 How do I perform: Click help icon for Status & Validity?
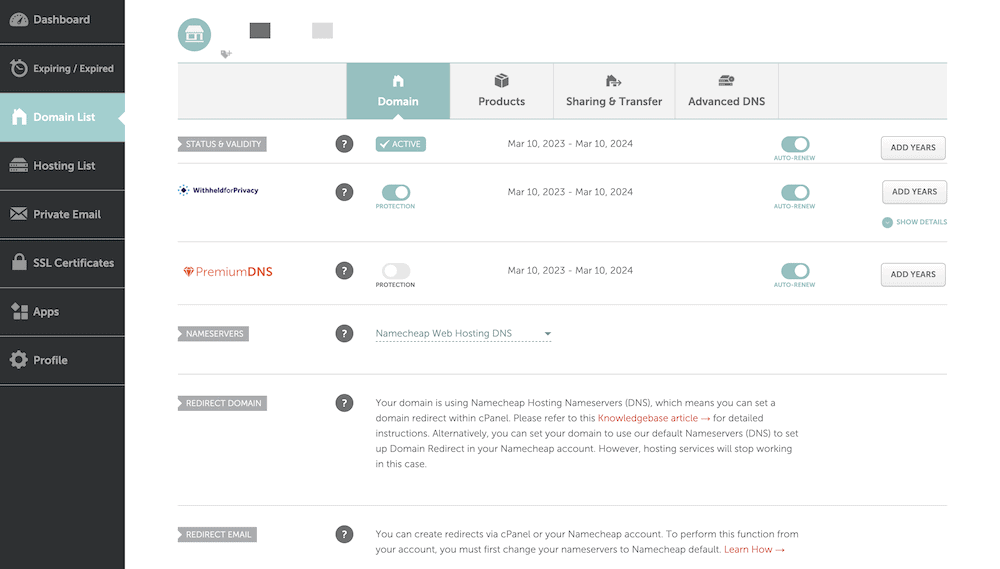(344, 144)
